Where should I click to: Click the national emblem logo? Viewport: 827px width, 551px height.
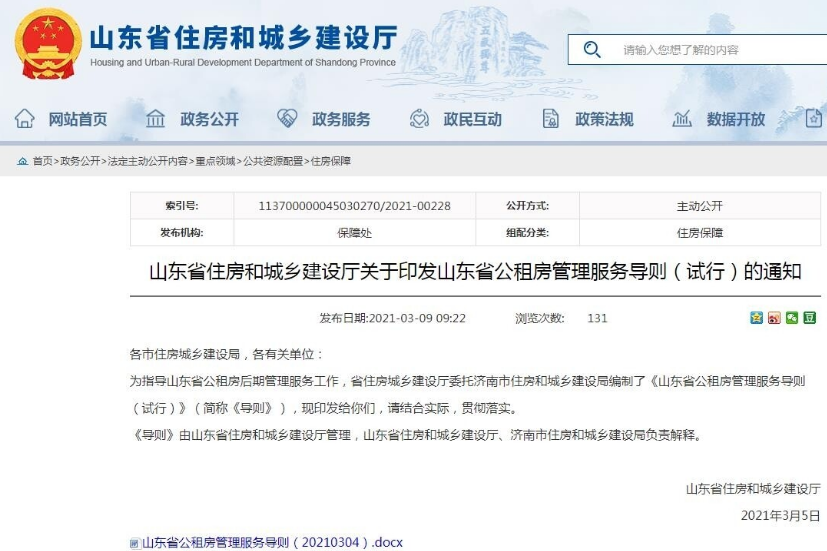tap(48, 44)
